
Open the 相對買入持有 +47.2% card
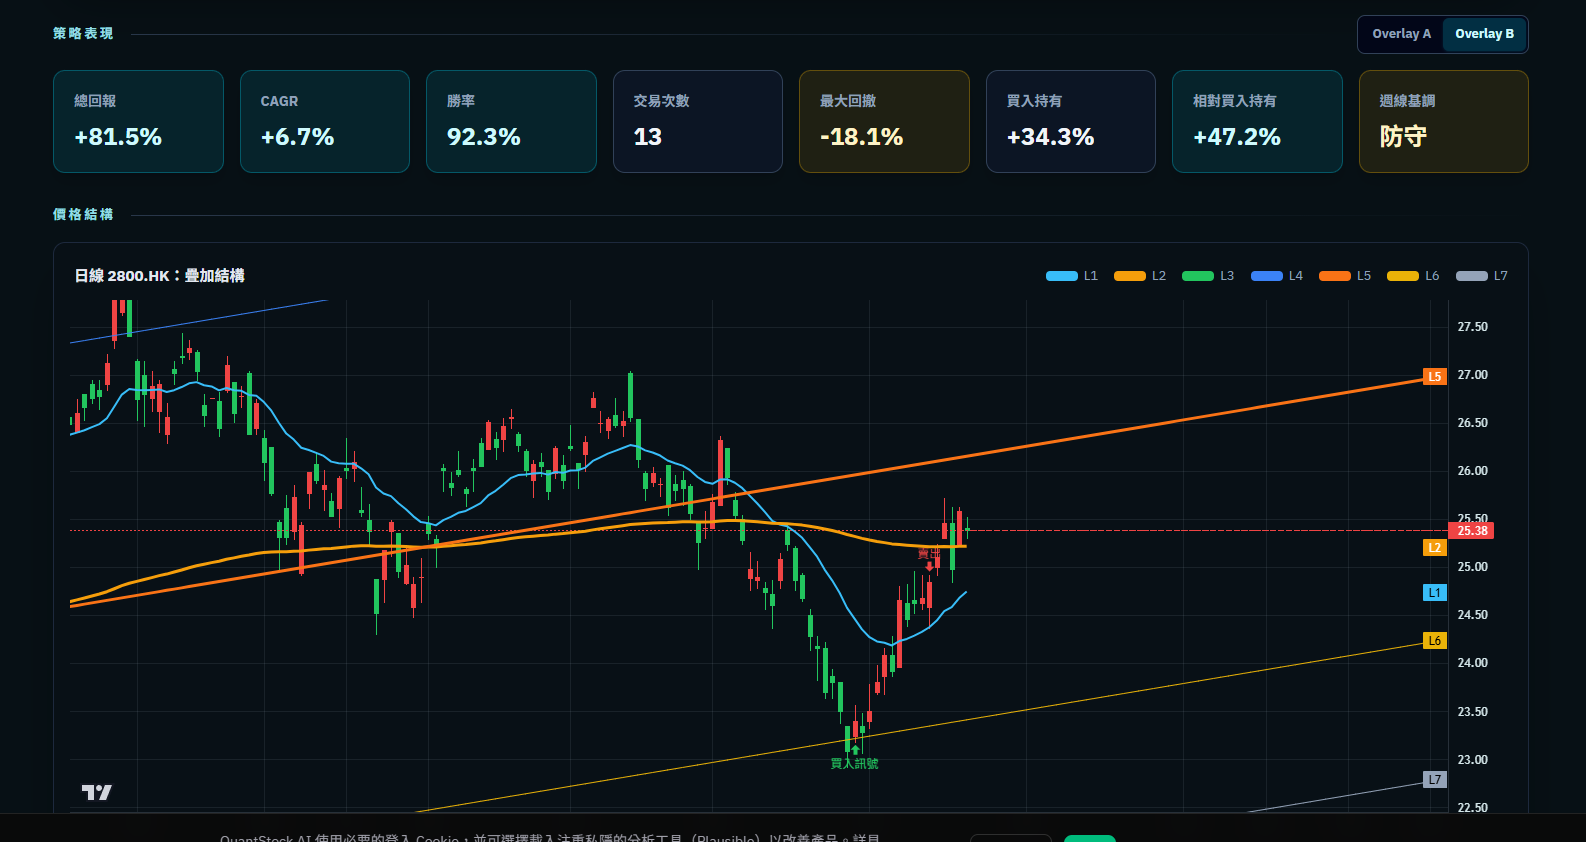click(1257, 122)
